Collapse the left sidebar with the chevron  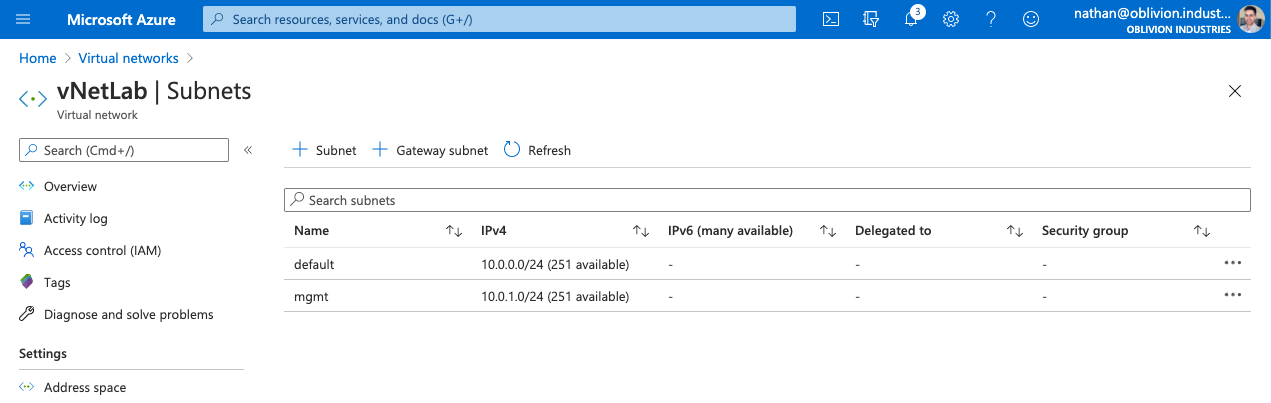(x=248, y=150)
